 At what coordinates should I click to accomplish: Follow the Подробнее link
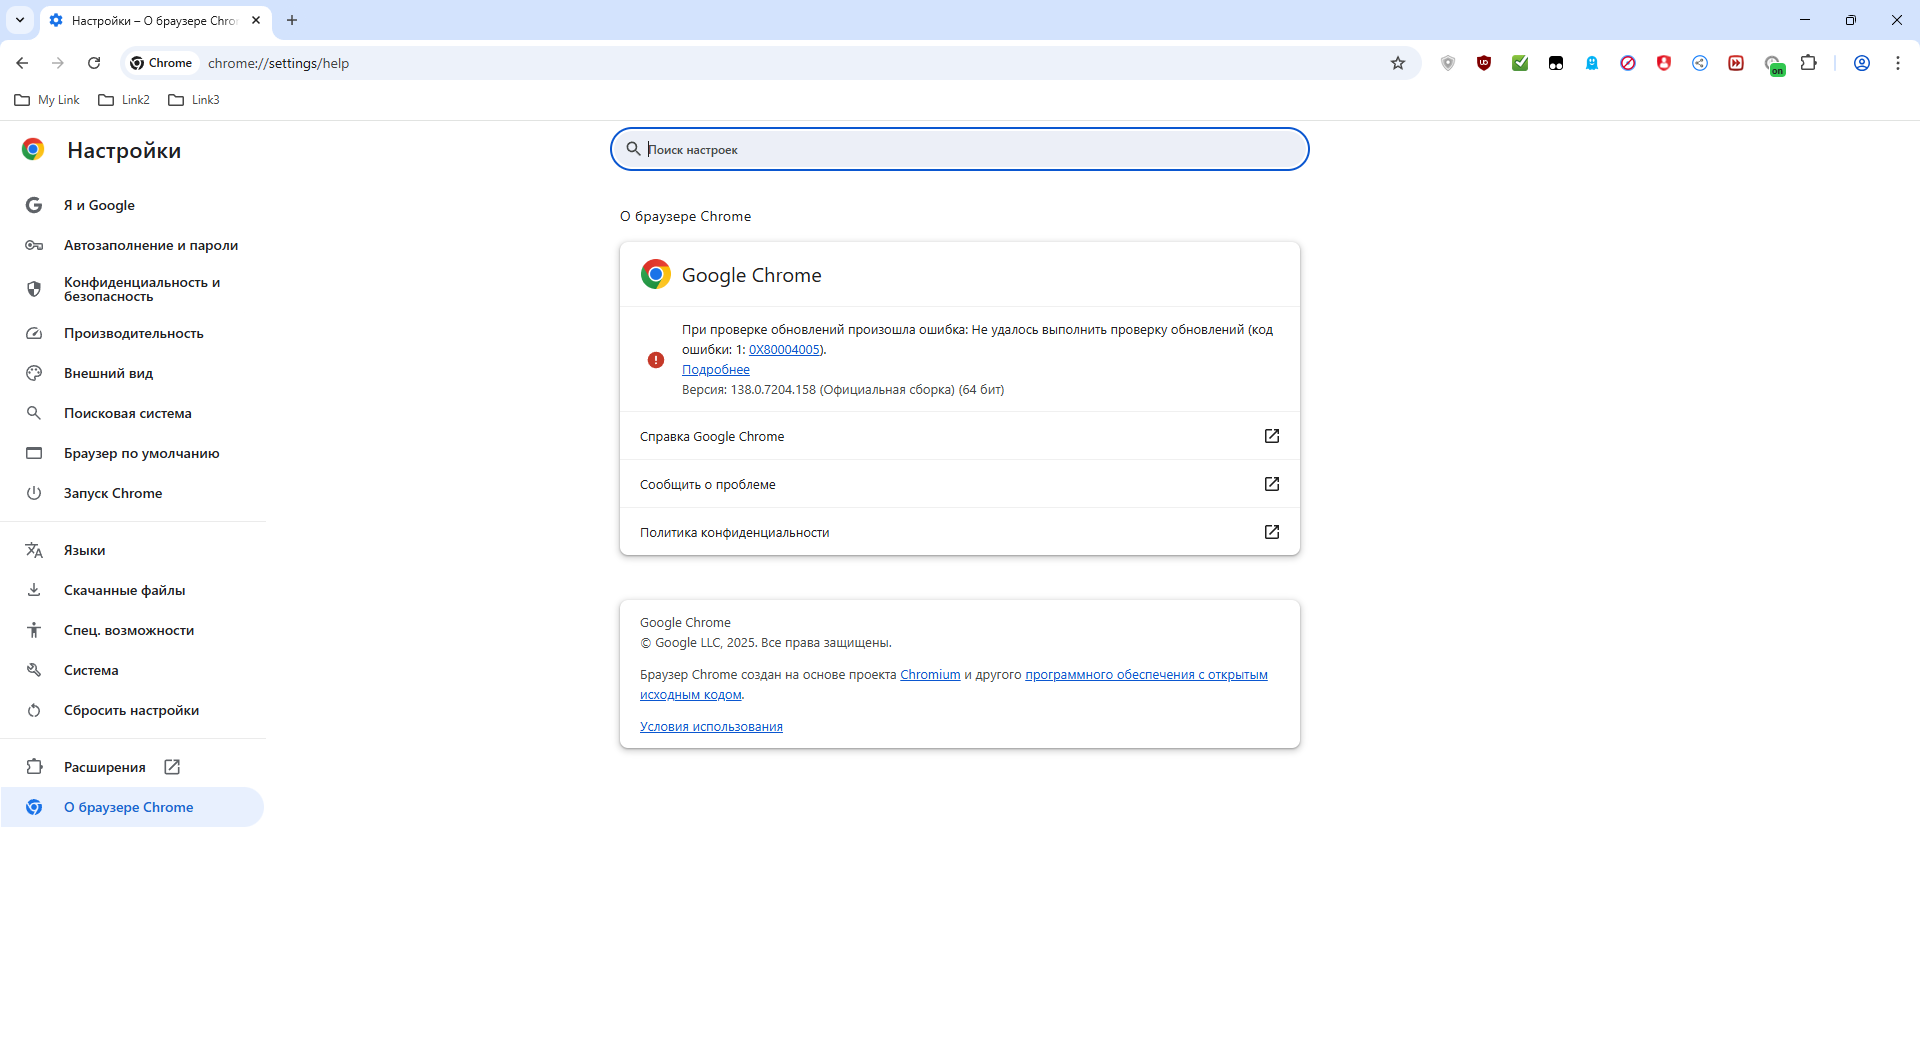click(716, 370)
